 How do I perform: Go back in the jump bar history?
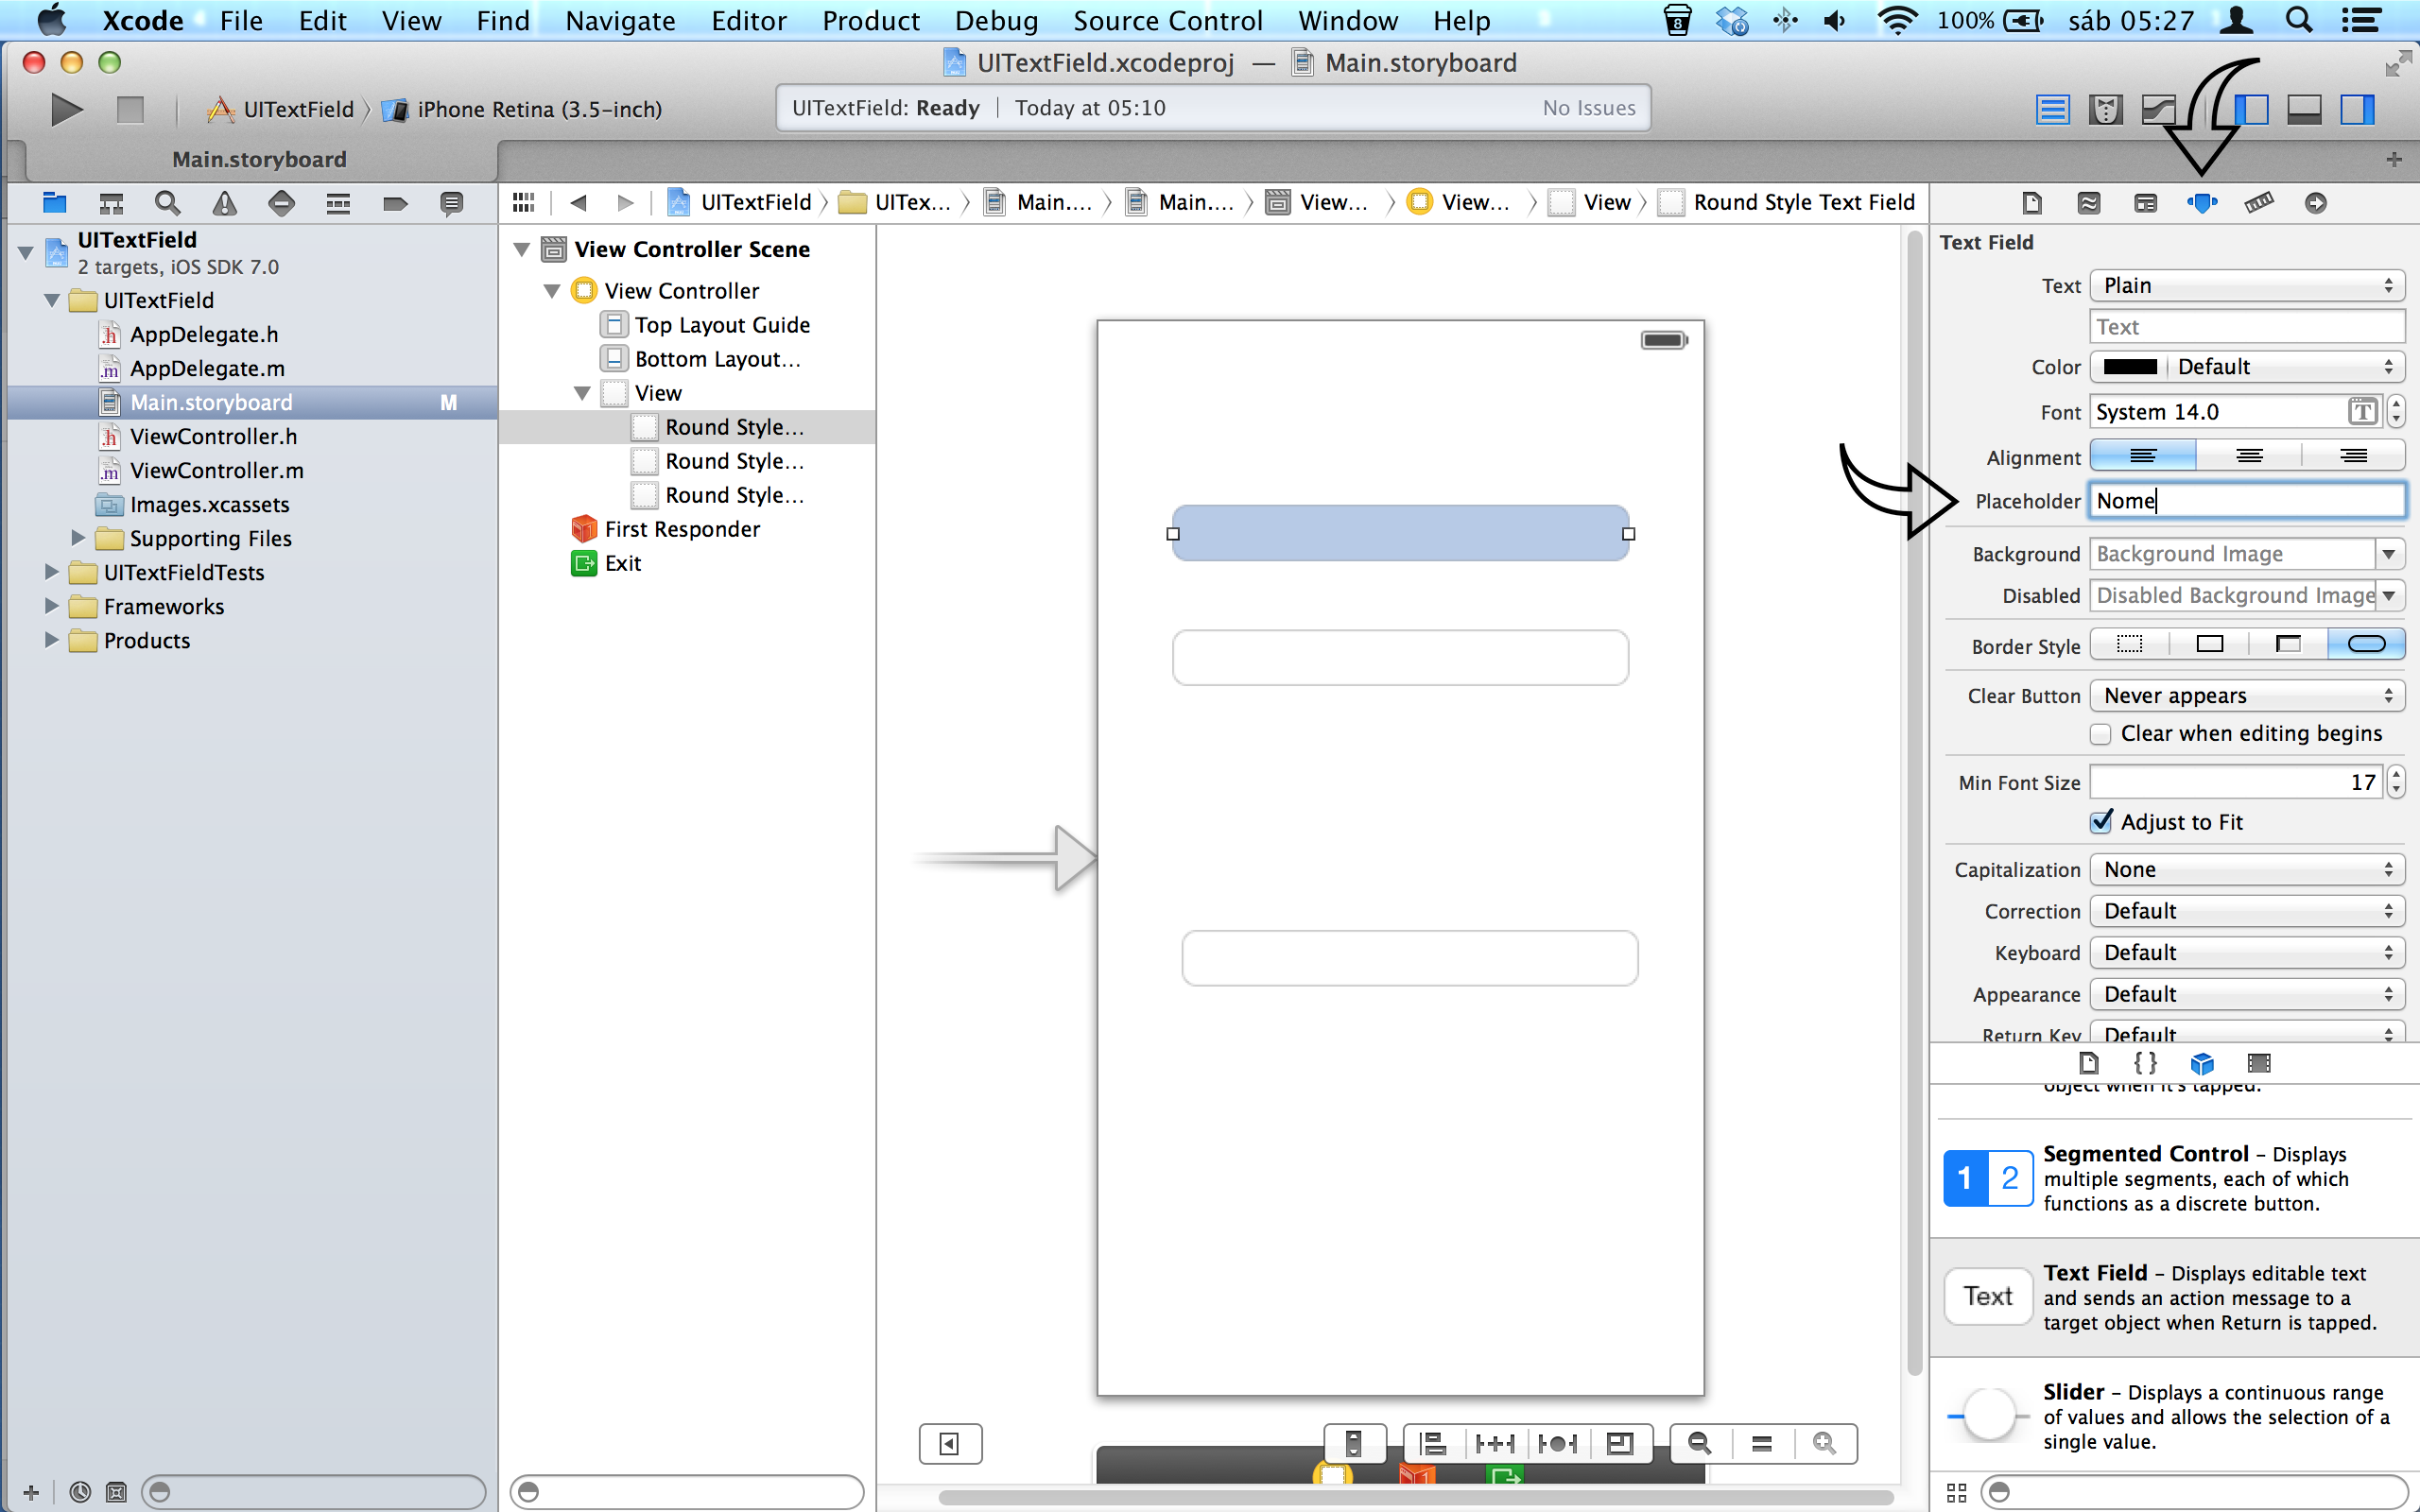point(578,203)
